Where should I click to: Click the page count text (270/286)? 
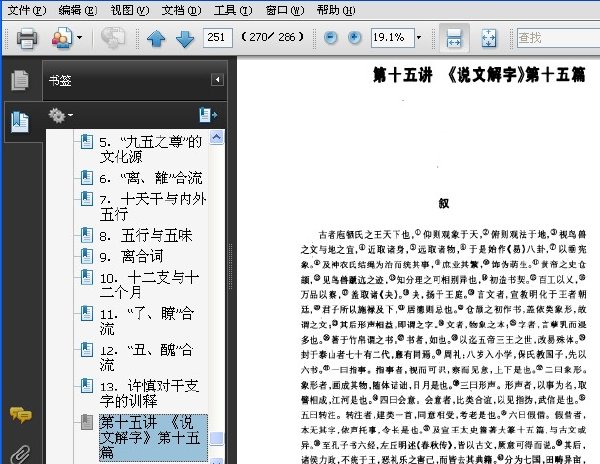[x=272, y=37]
